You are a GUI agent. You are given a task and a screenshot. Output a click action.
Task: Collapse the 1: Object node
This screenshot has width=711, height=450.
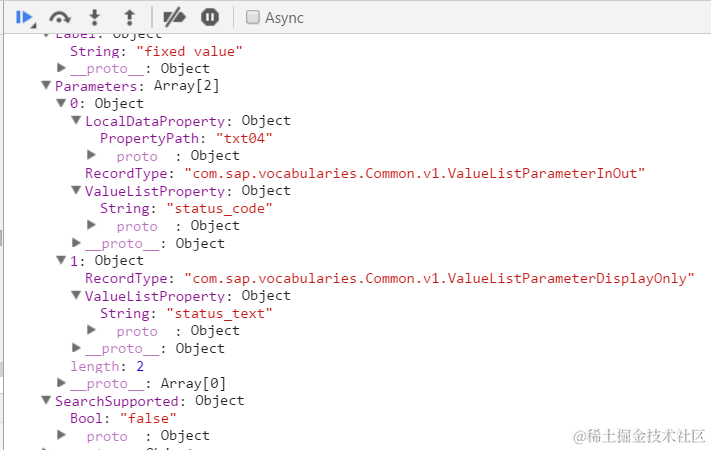coord(61,260)
